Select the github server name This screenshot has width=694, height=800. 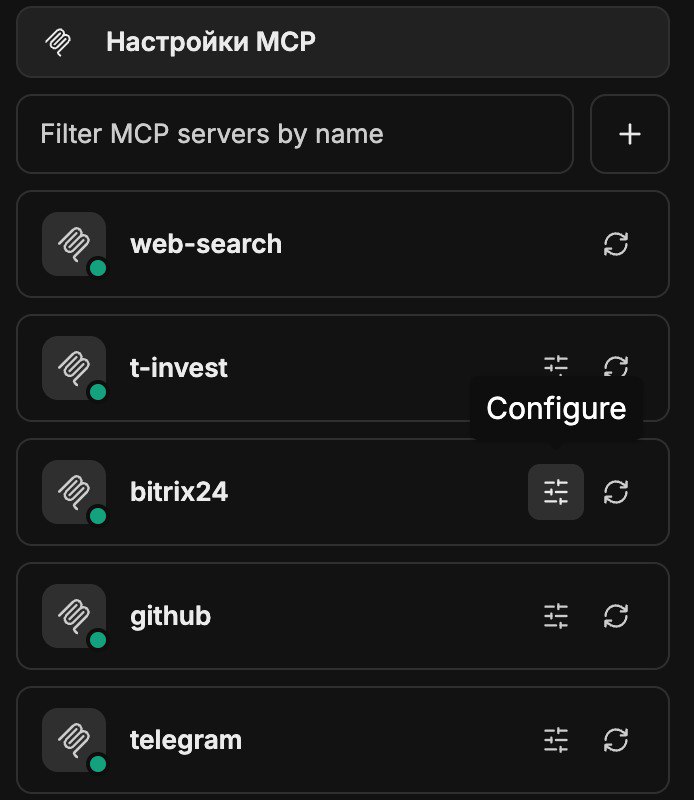pos(170,616)
